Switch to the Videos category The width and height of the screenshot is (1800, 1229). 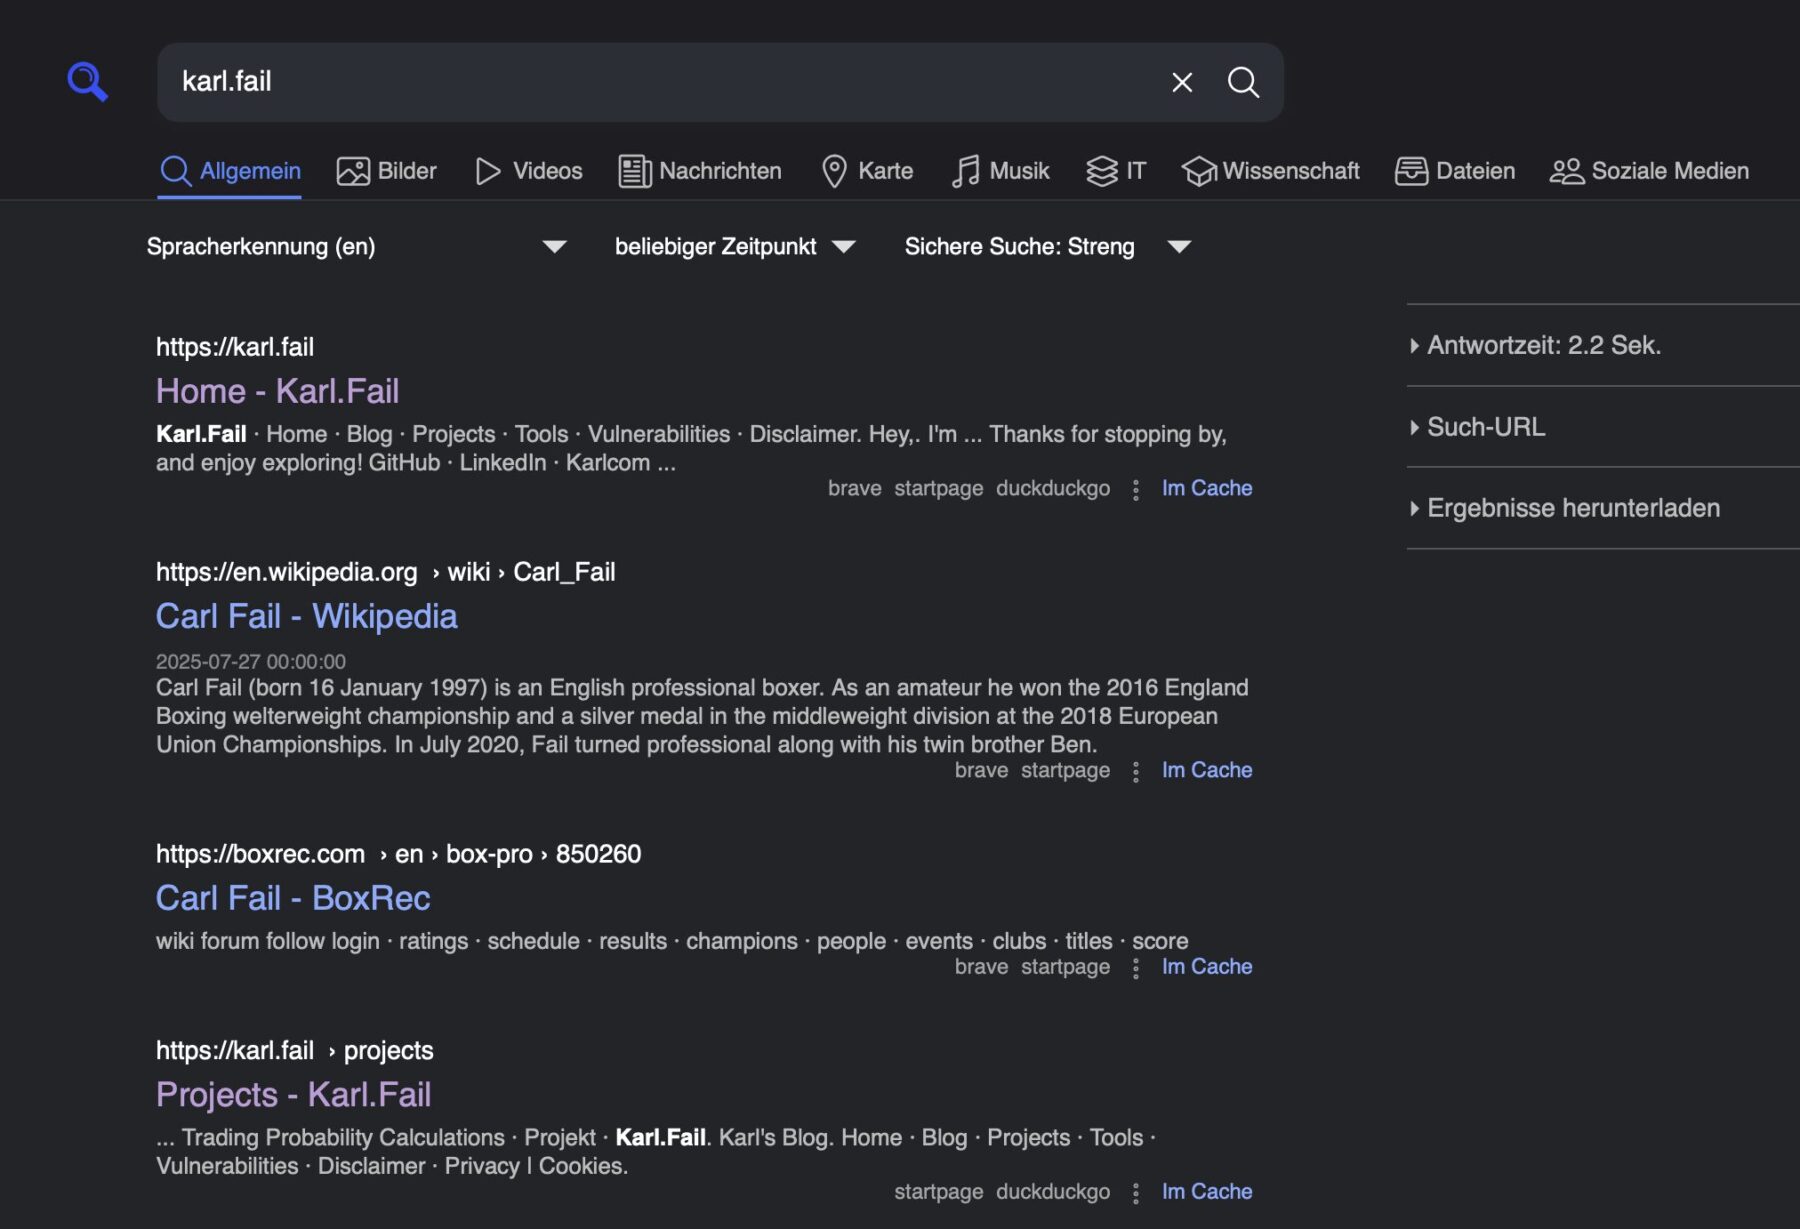click(x=529, y=171)
